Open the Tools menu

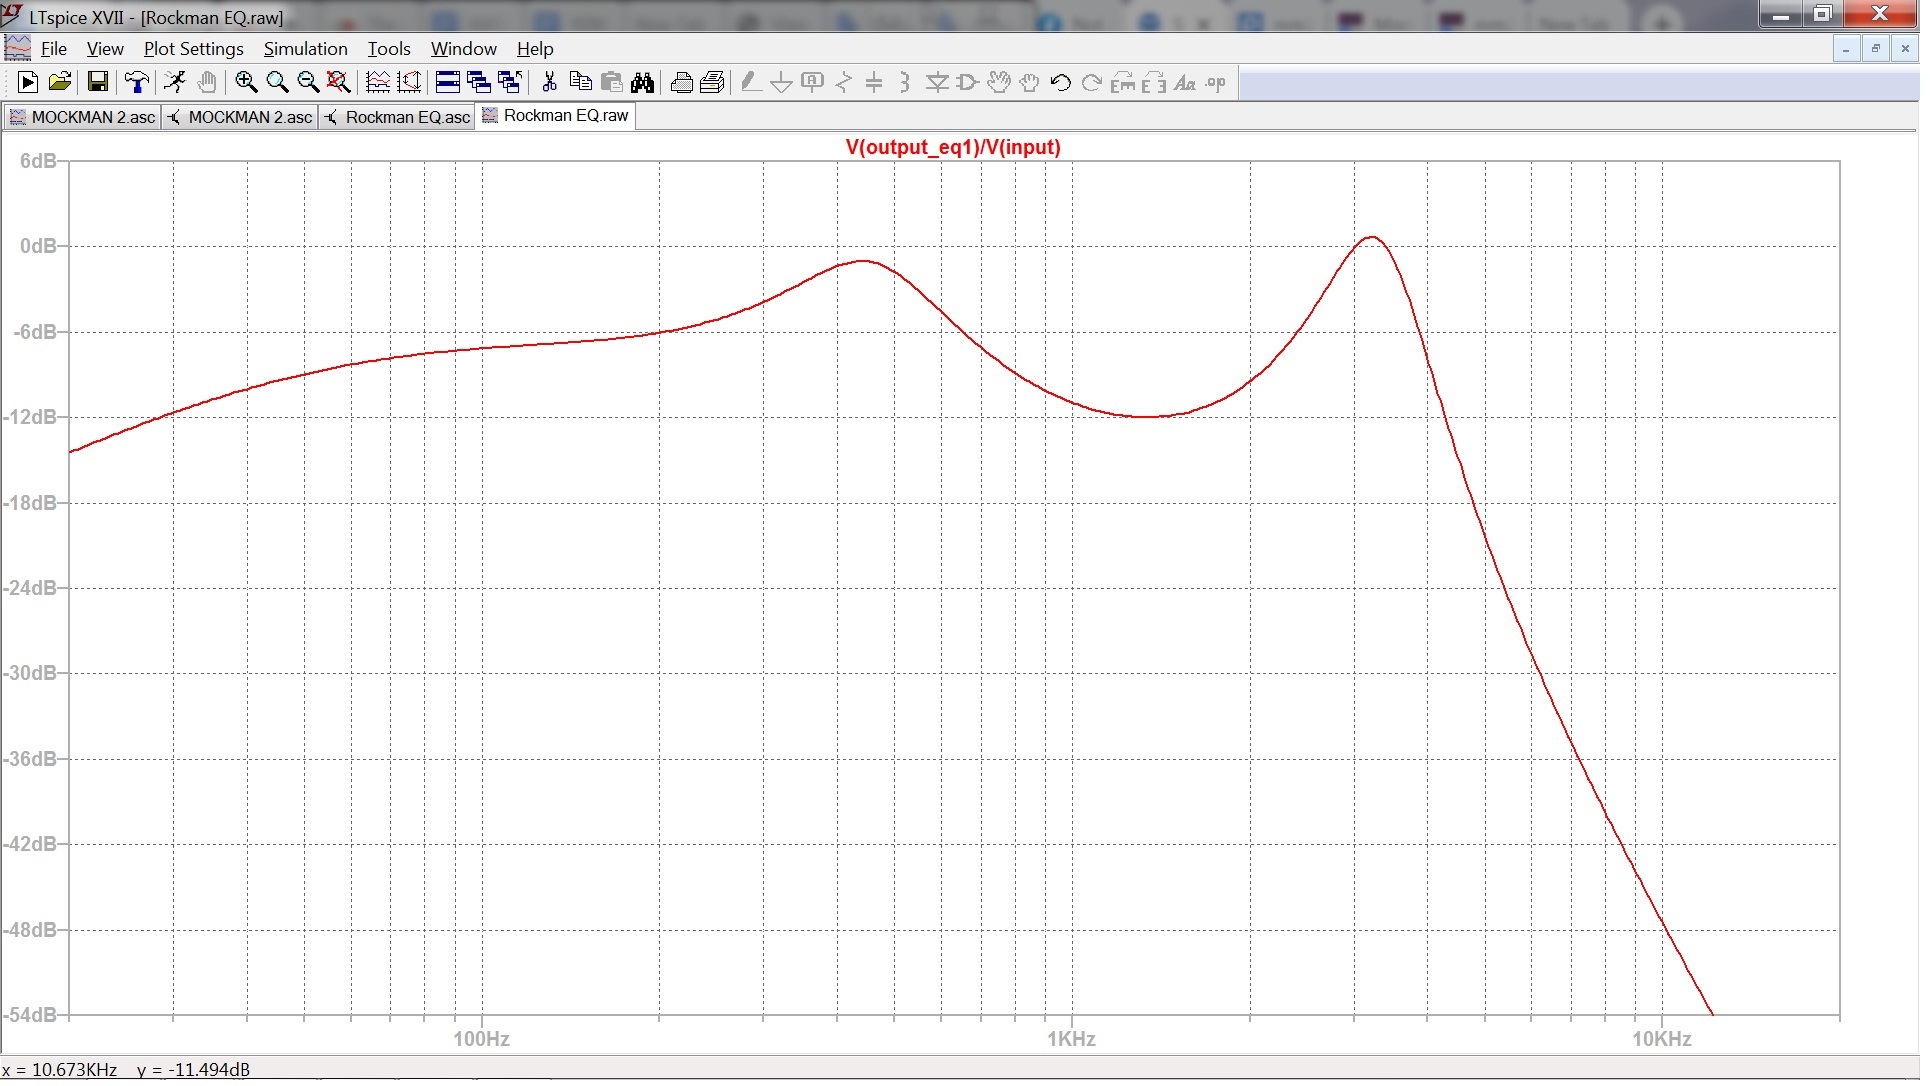pos(388,49)
